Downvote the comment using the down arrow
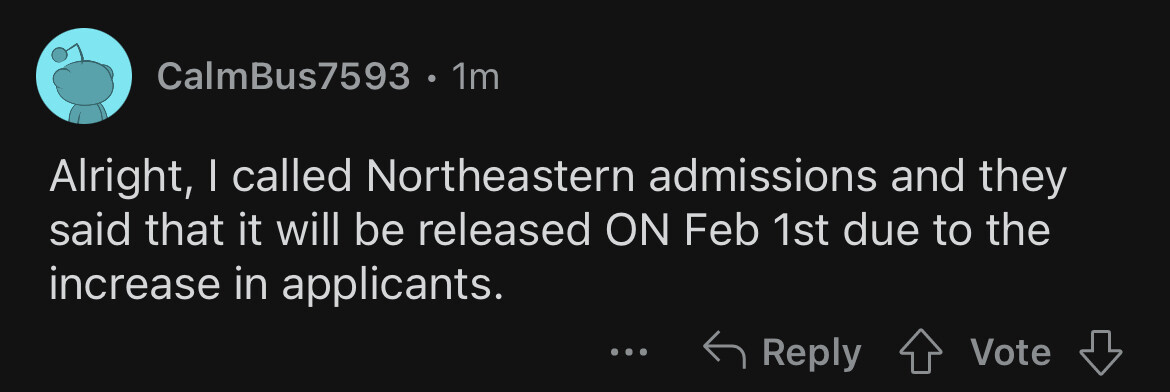This screenshot has height=392, width=1170. pyautogui.click(x=1101, y=352)
